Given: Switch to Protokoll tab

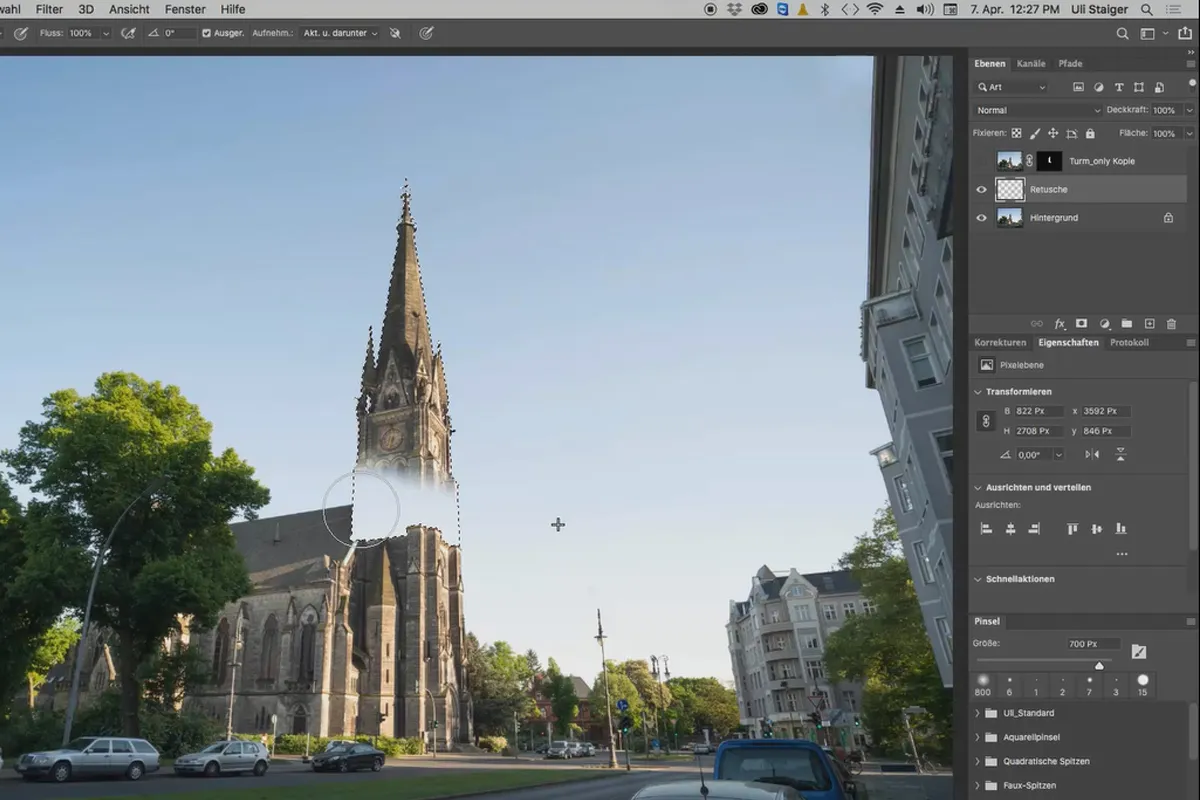Looking at the screenshot, I should coord(1129,342).
